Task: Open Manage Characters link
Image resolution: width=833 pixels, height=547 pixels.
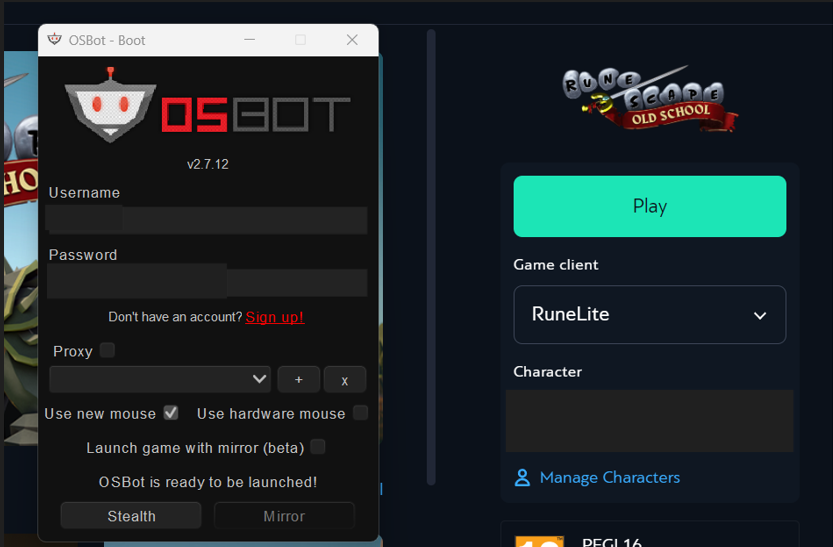Action: pyautogui.click(x=609, y=477)
